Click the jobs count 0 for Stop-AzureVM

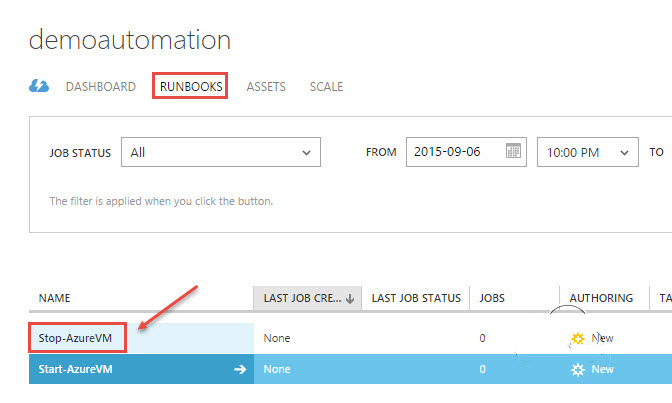click(483, 338)
